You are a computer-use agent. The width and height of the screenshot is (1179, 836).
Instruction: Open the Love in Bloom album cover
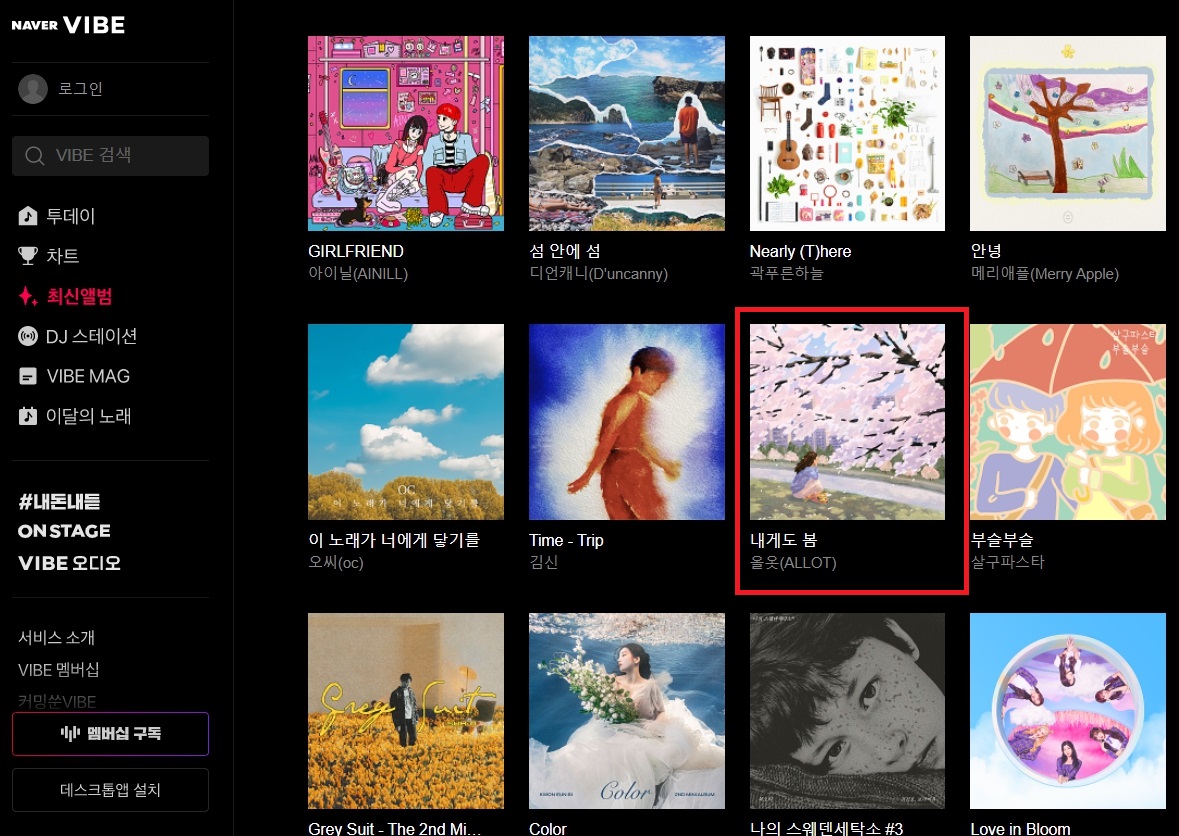pos(1068,710)
